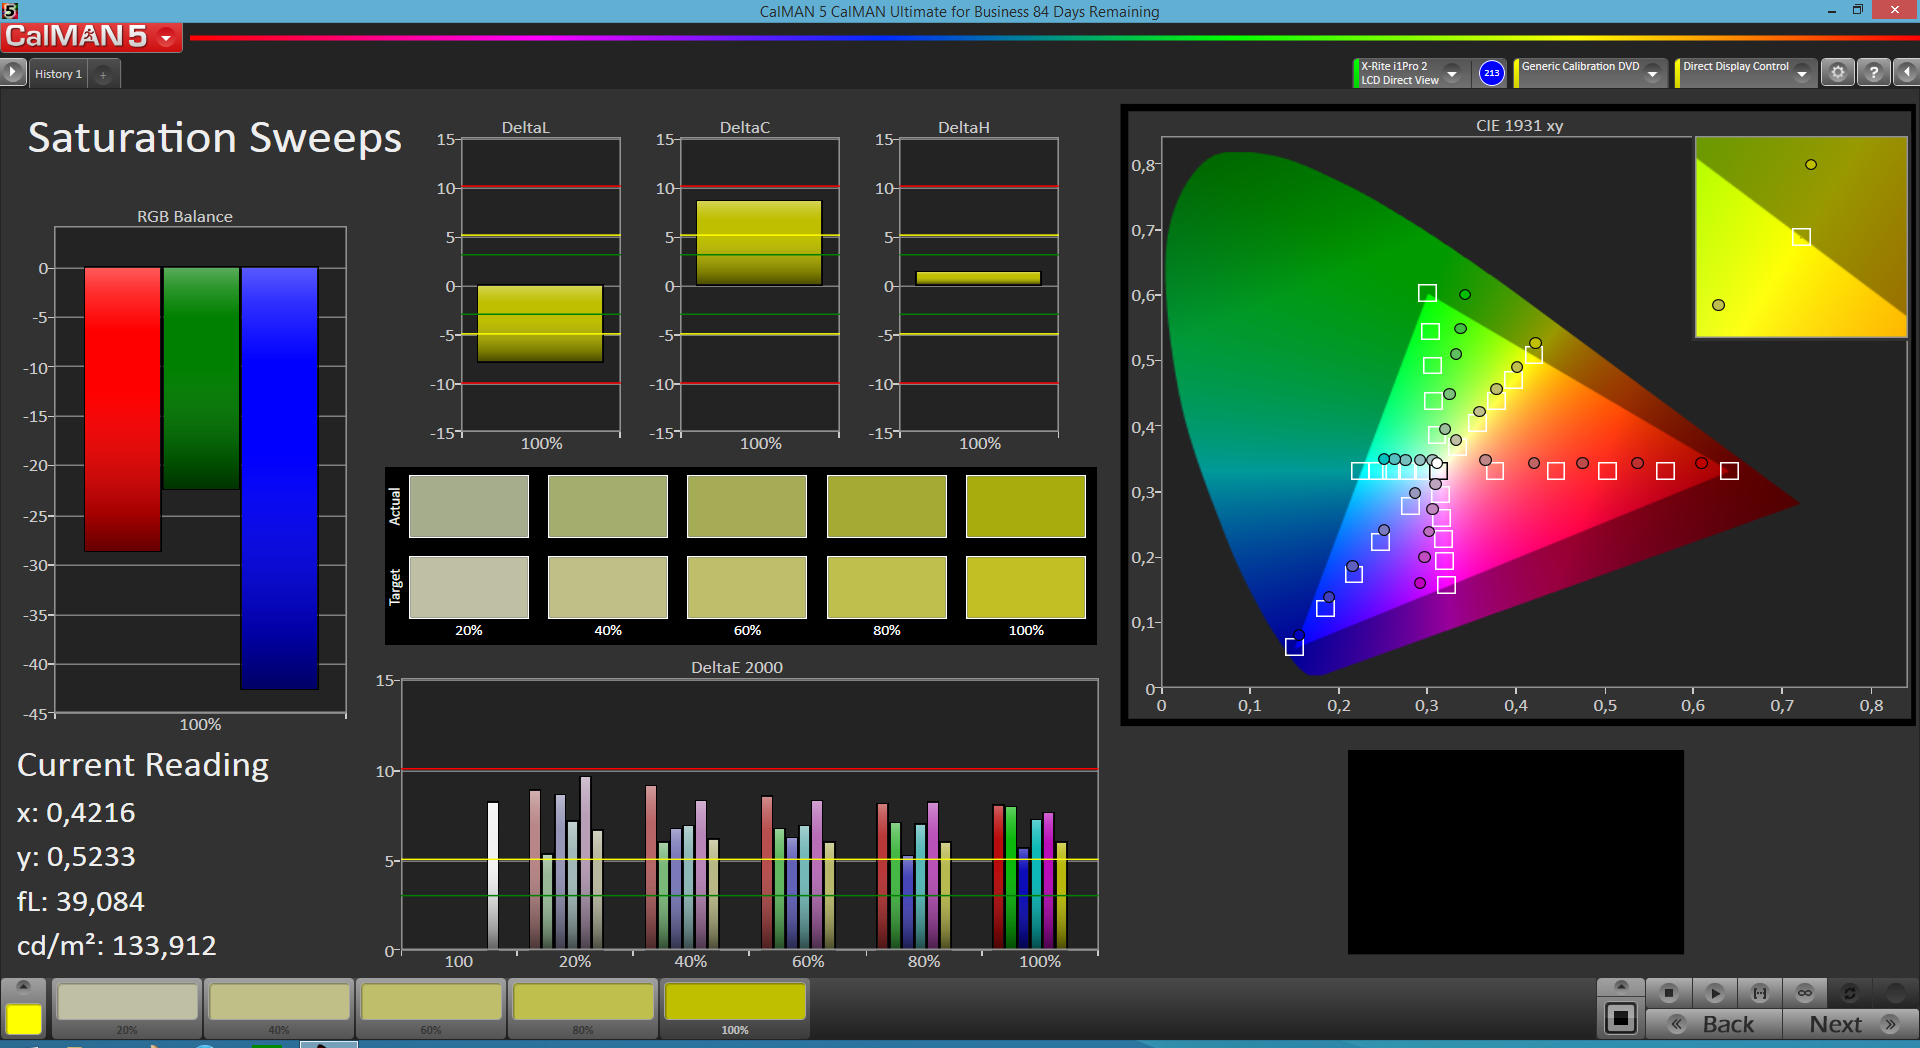
Task: Toggle the continuous read infinity button
Action: (x=1804, y=993)
